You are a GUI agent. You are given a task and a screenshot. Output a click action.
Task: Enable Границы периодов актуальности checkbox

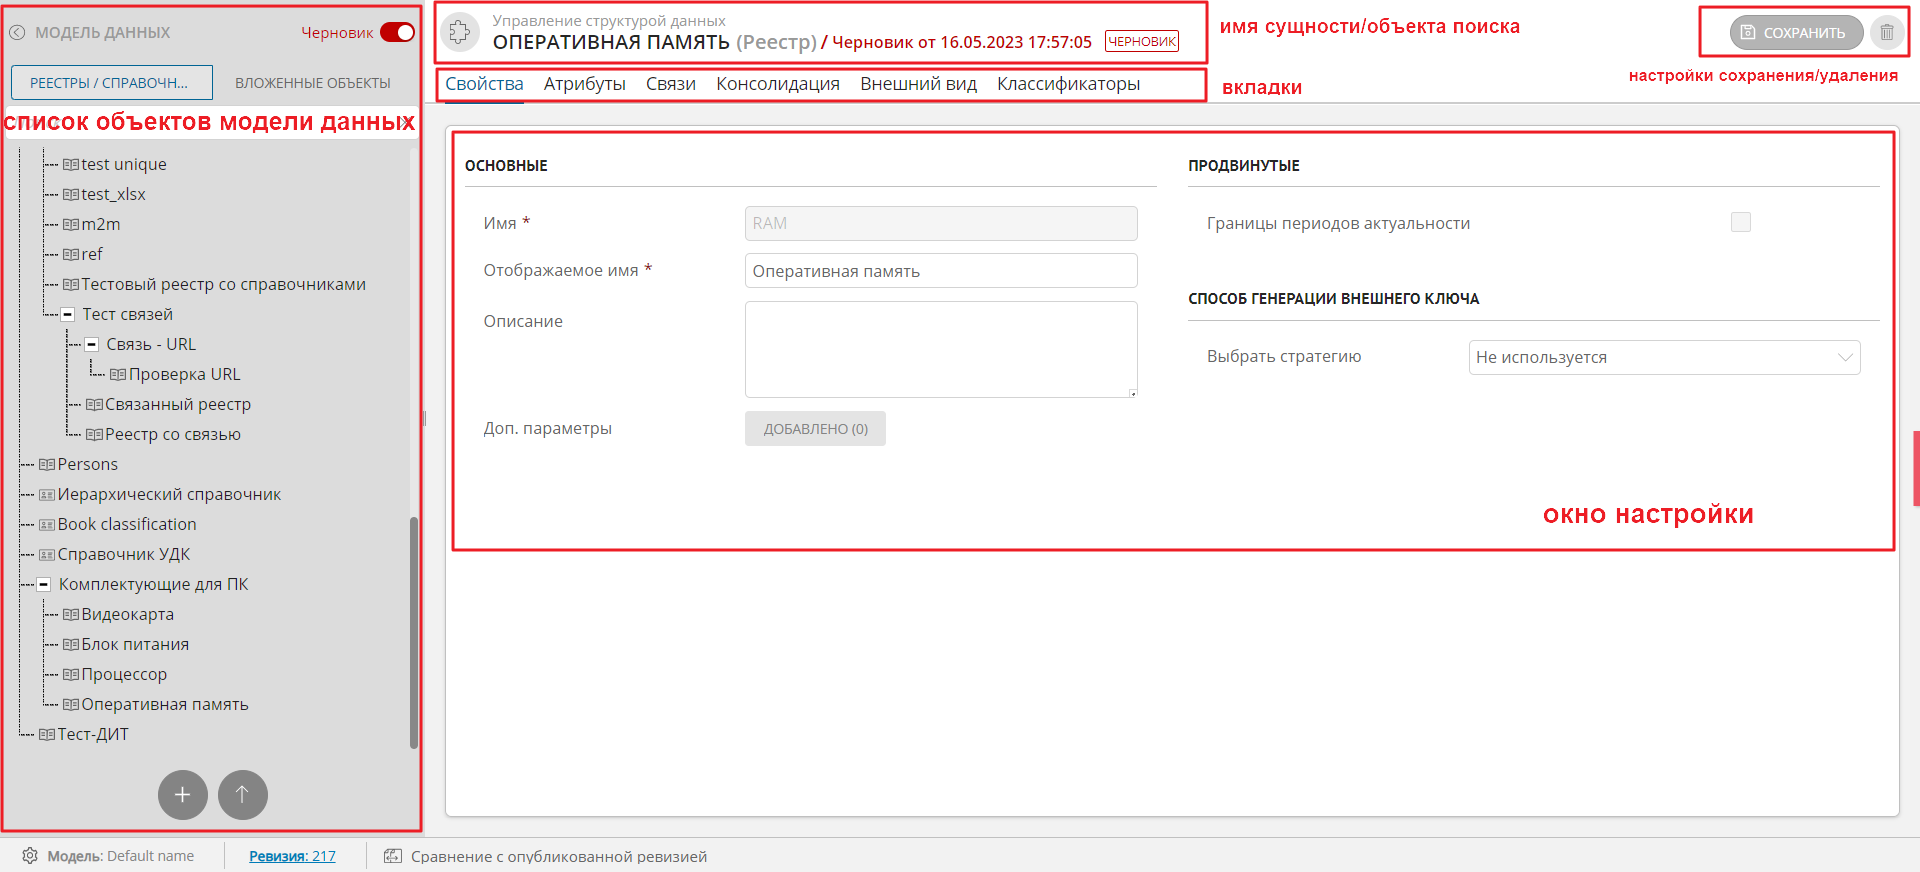click(1740, 222)
